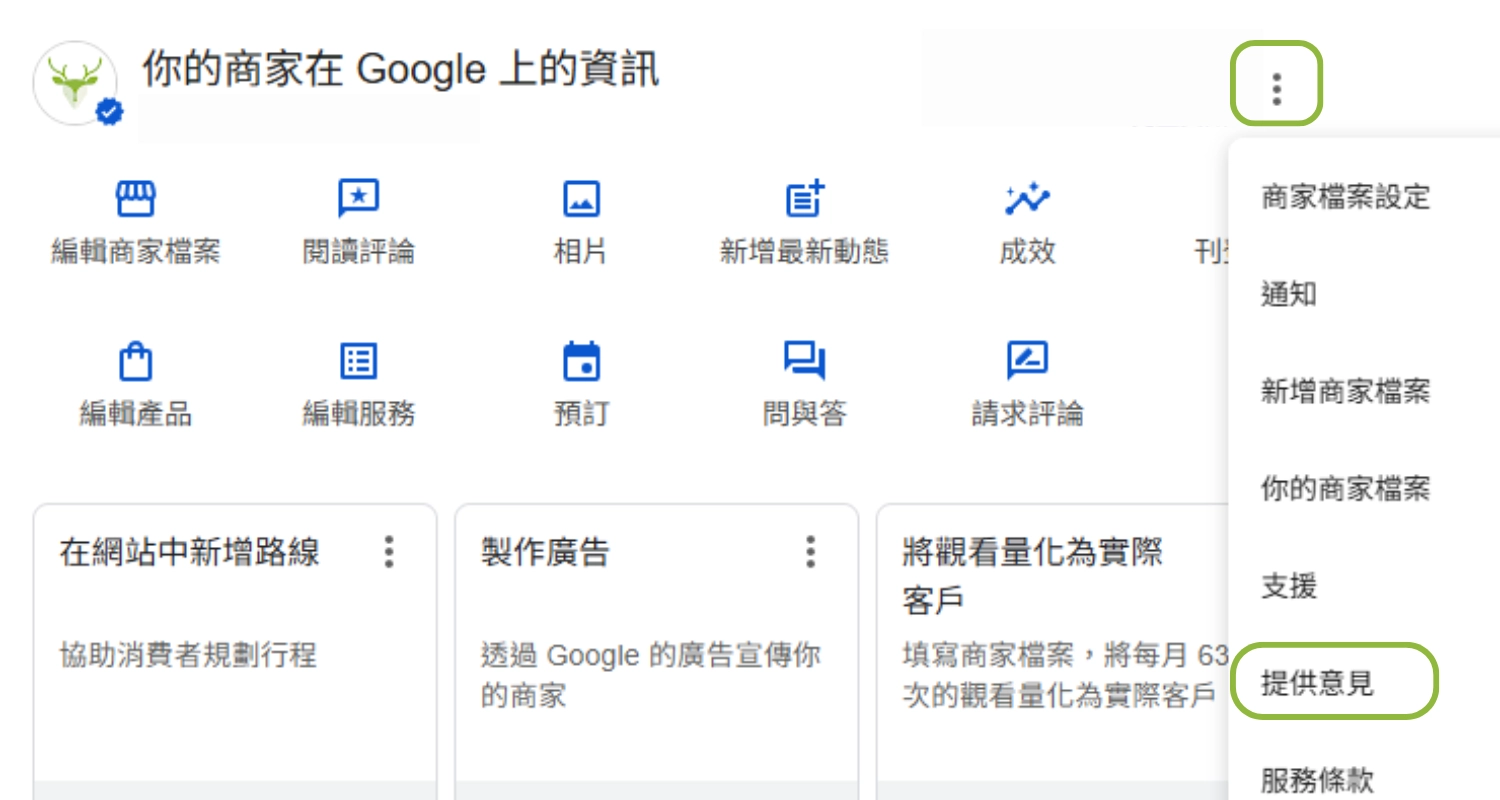Open the 成效 performance chart icon

(x=1027, y=200)
